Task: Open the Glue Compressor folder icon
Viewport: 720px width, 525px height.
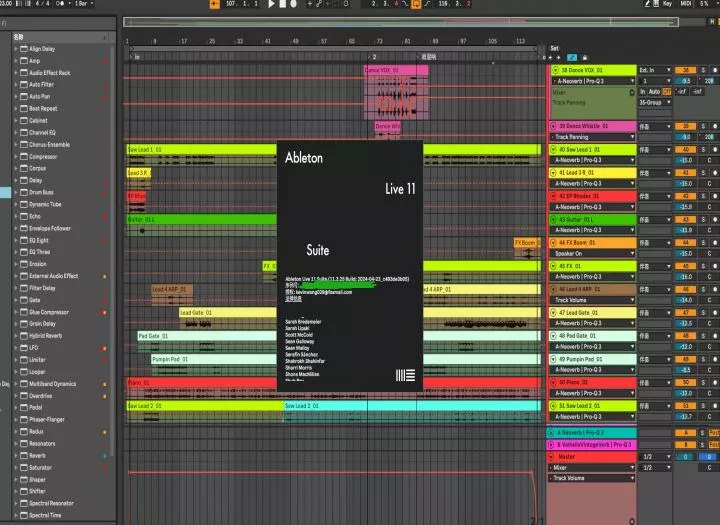Action: (24, 312)
